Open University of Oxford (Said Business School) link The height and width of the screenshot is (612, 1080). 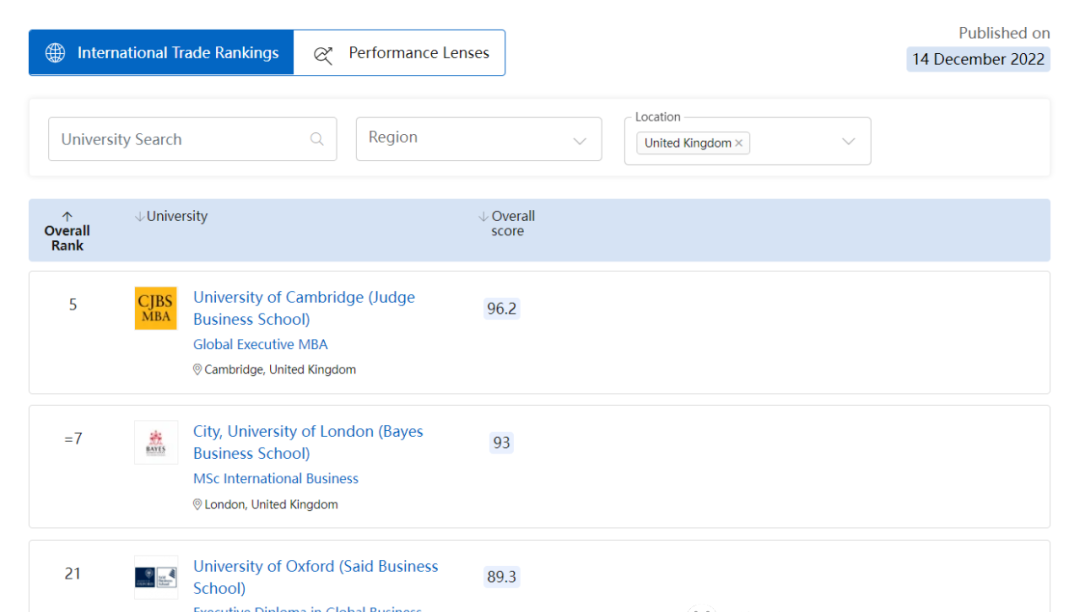coord(315,577)
